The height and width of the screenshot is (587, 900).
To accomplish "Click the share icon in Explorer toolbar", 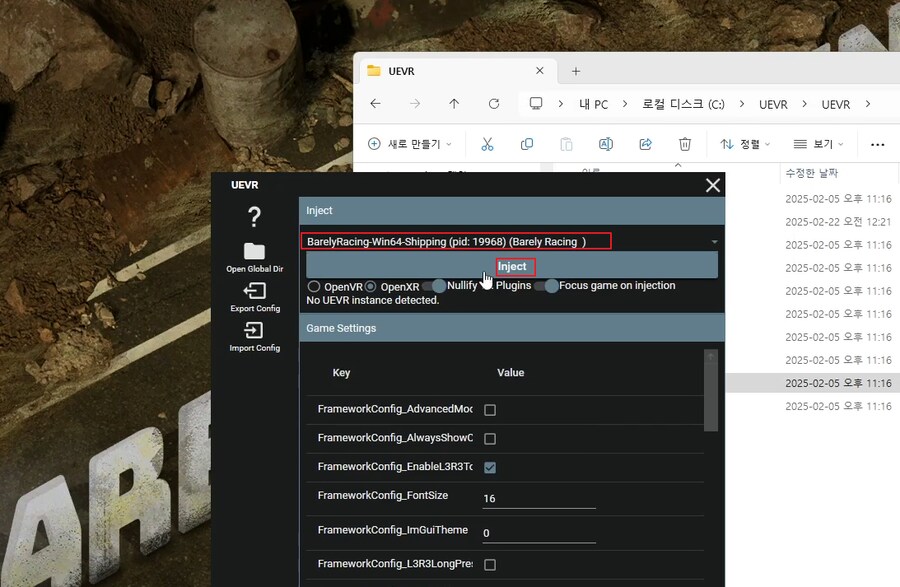I will tap(645, 144).
